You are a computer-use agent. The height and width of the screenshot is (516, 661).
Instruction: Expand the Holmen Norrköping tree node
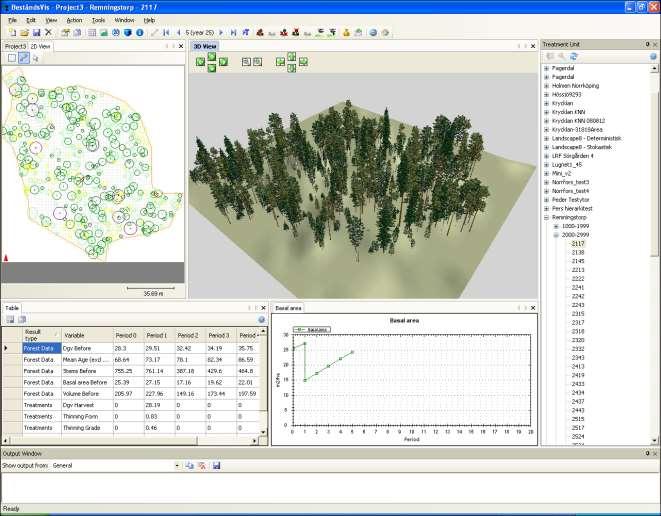pyautogui.click(x=546, y=86)
